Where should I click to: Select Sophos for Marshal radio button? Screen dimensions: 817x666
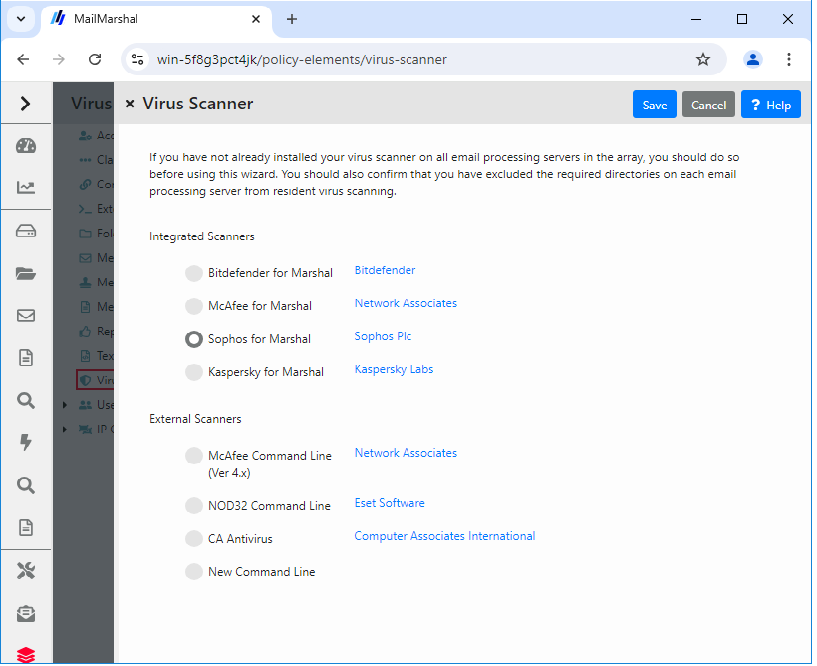(194, 339)
